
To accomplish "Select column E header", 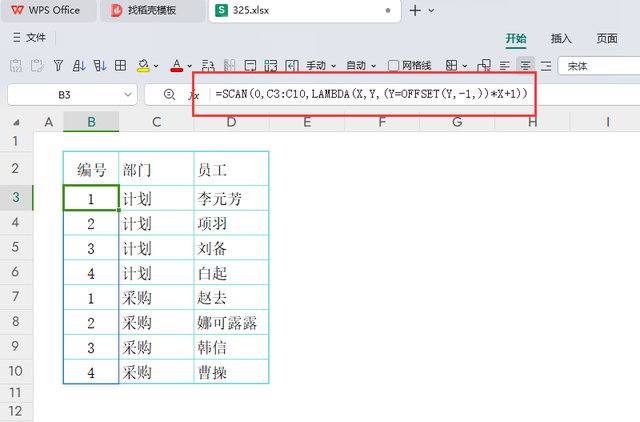I will [x=307, y=122].
